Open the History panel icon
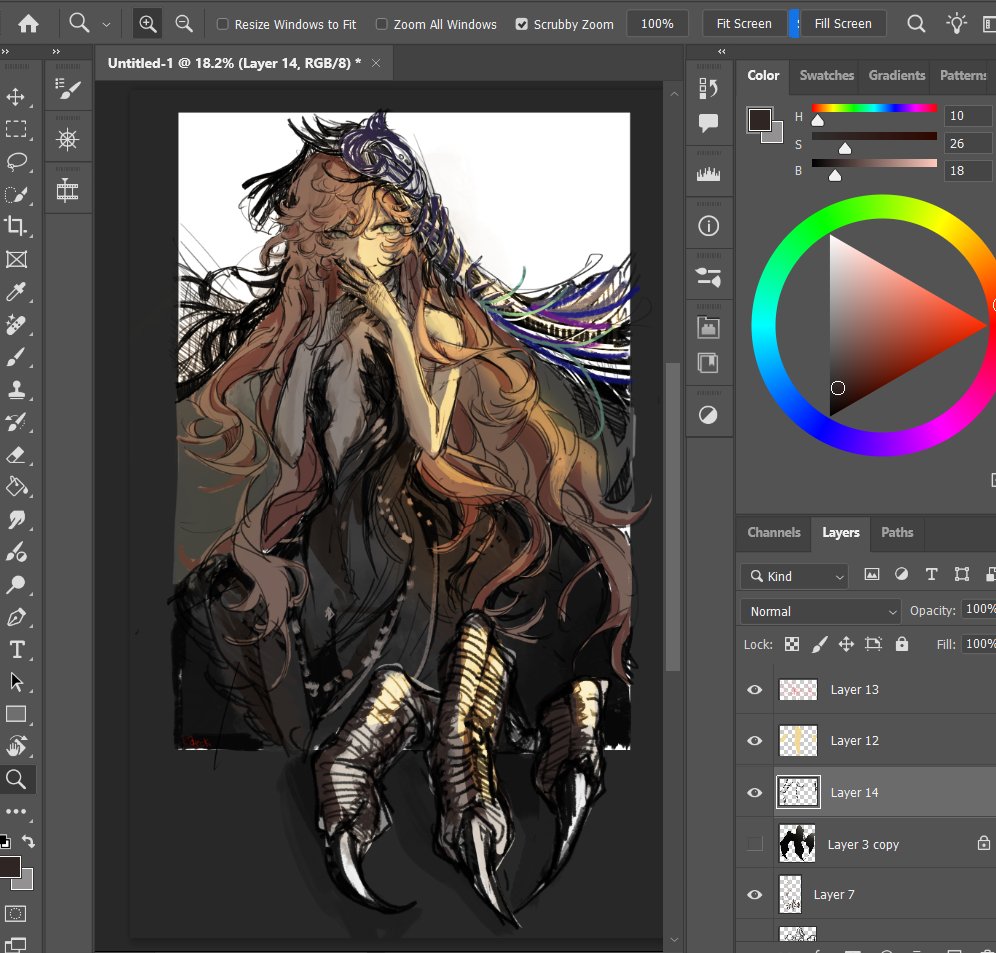The height and width of the screenshot is (953, 996). [x=708, y=88]
